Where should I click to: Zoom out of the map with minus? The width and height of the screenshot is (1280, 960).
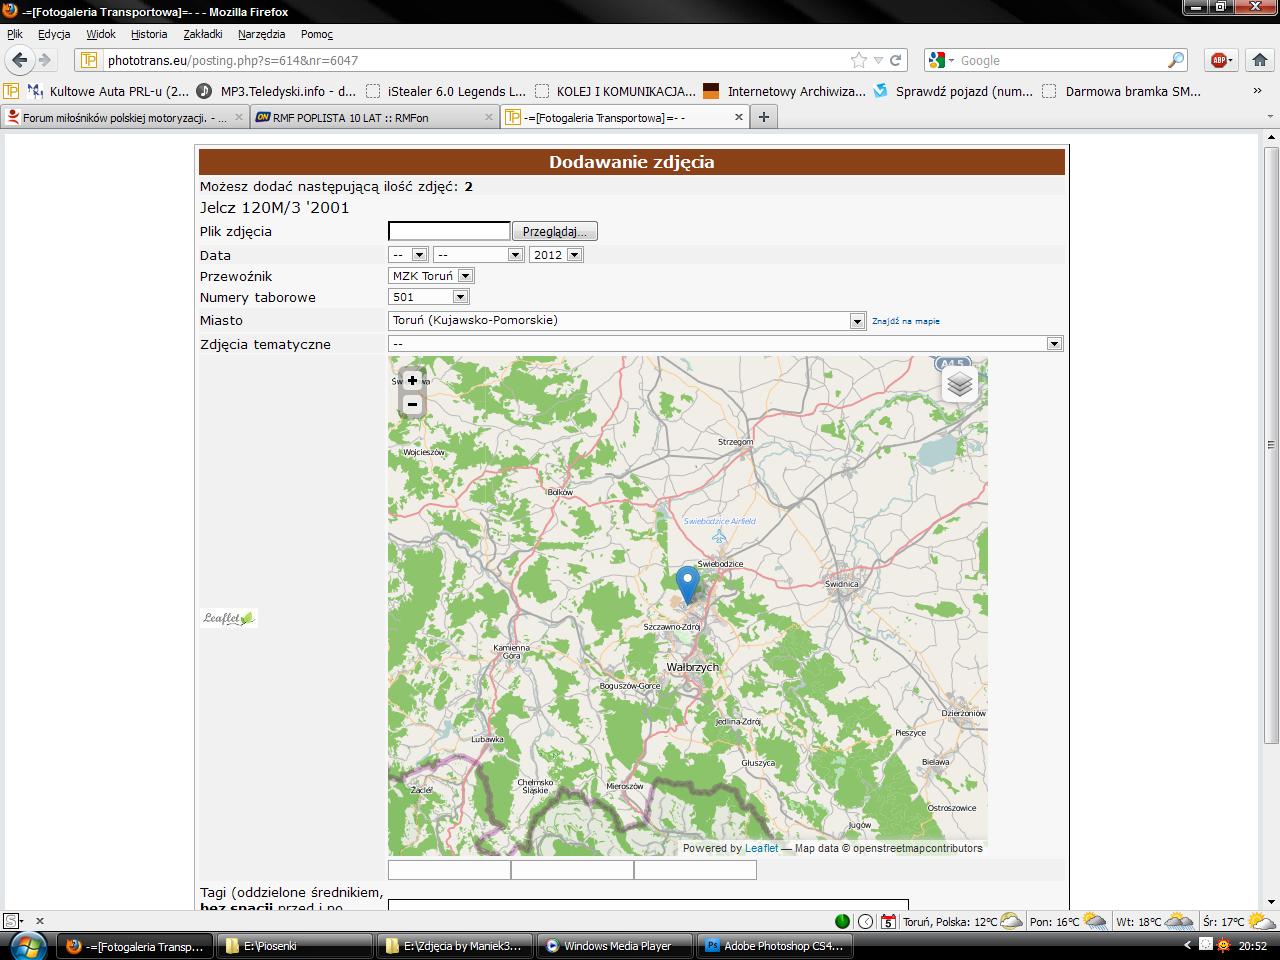coord(412,404)
